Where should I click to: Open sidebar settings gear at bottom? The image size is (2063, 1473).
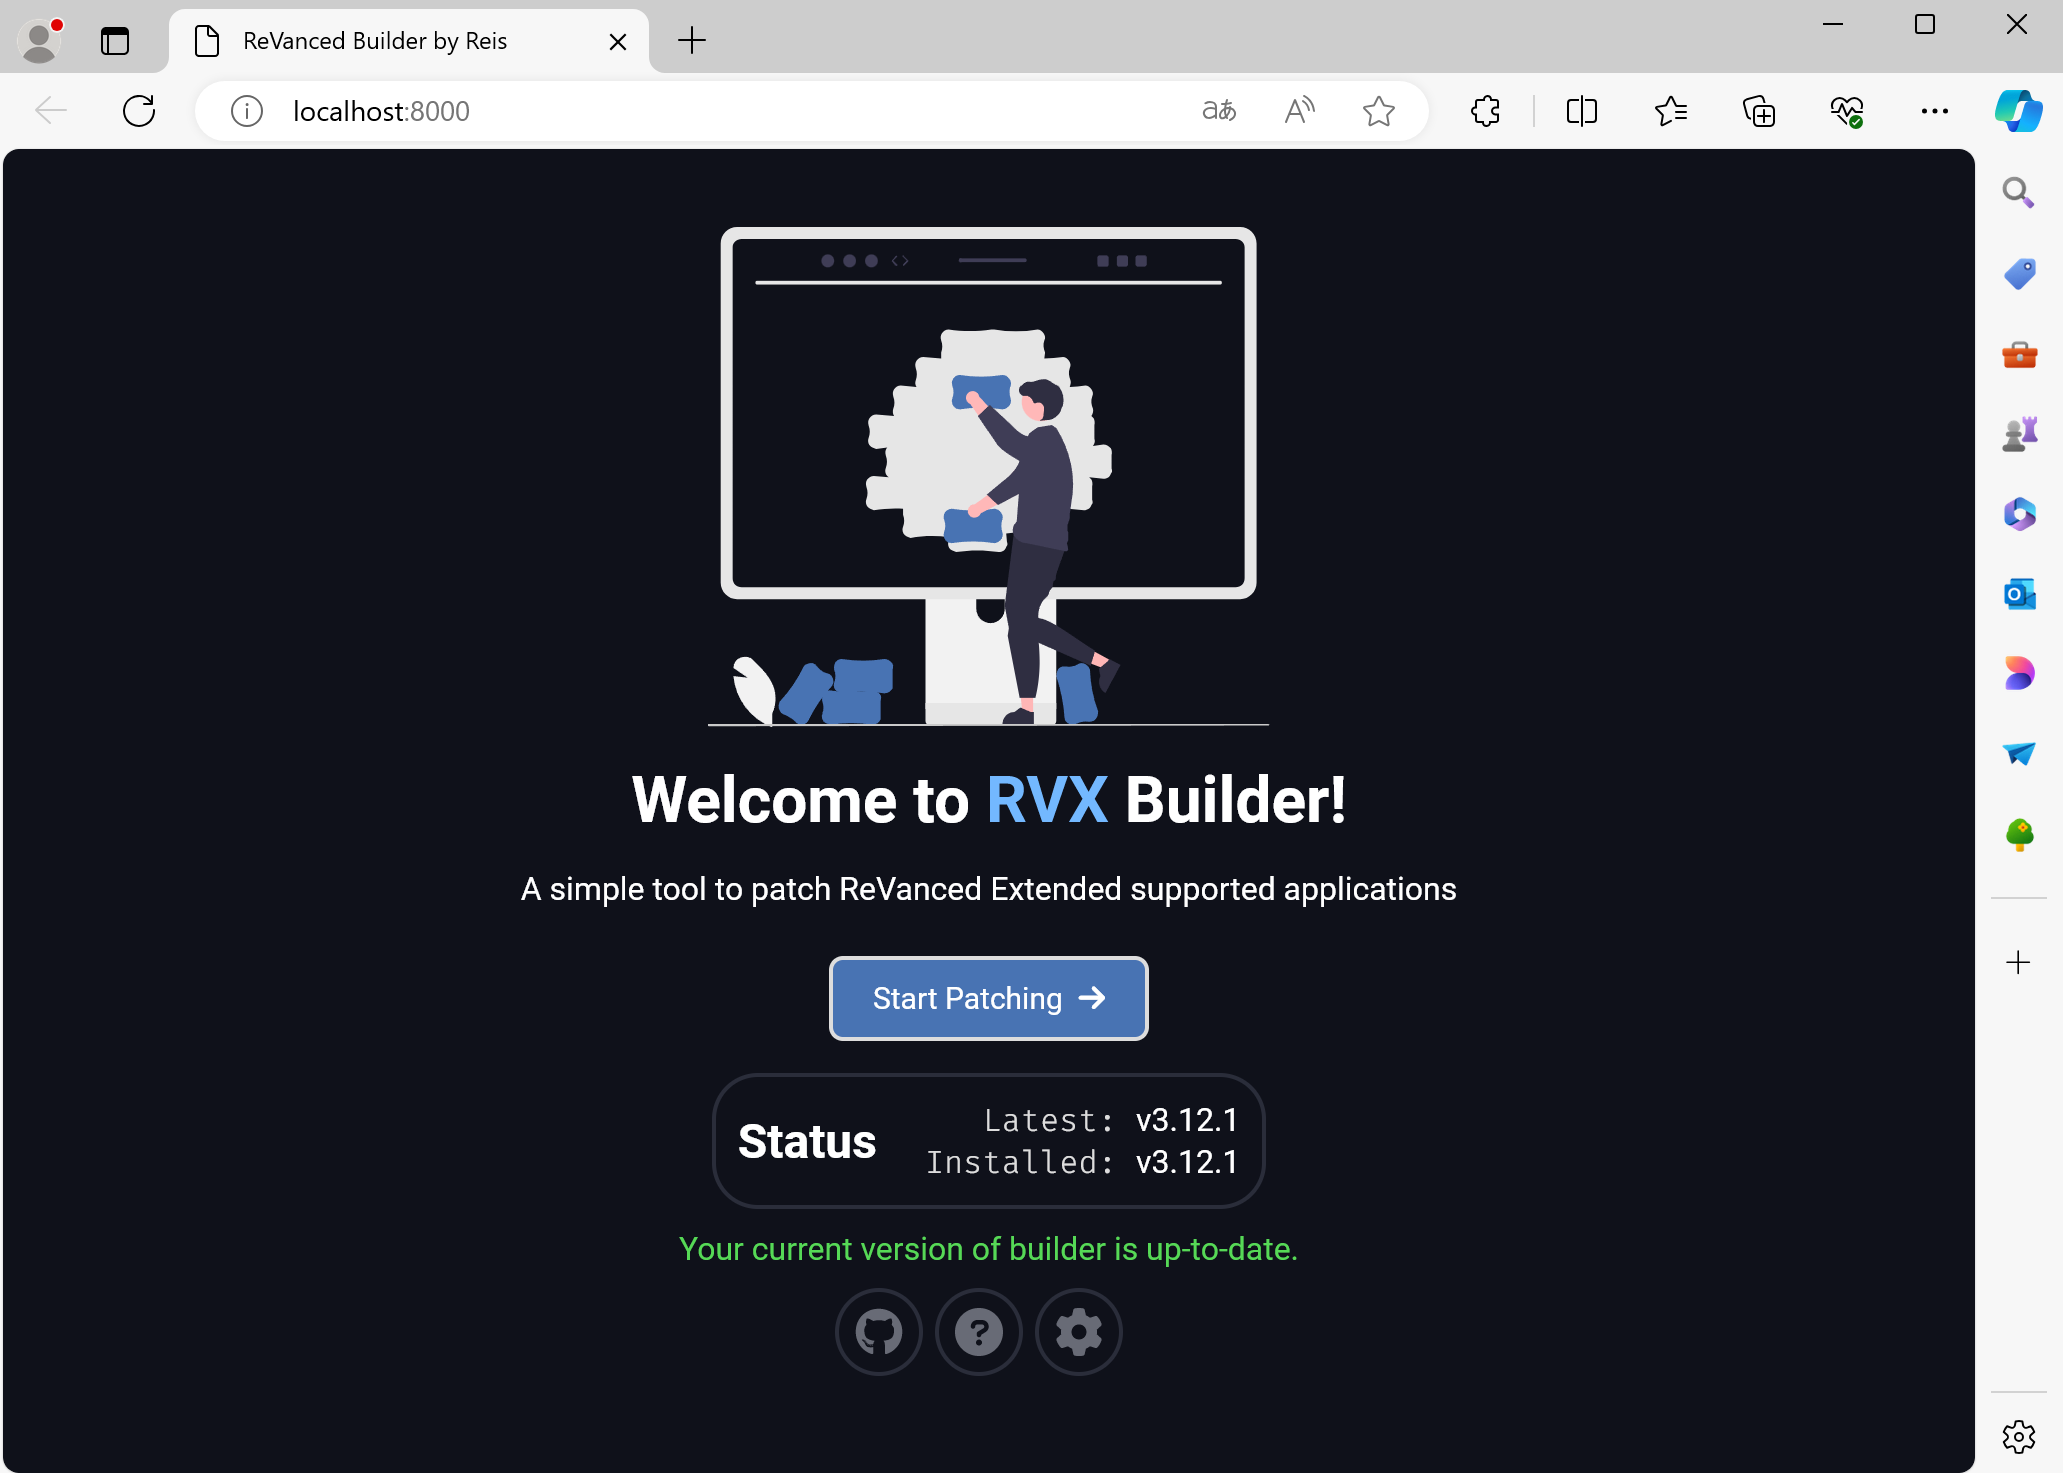(2018, 1437)
